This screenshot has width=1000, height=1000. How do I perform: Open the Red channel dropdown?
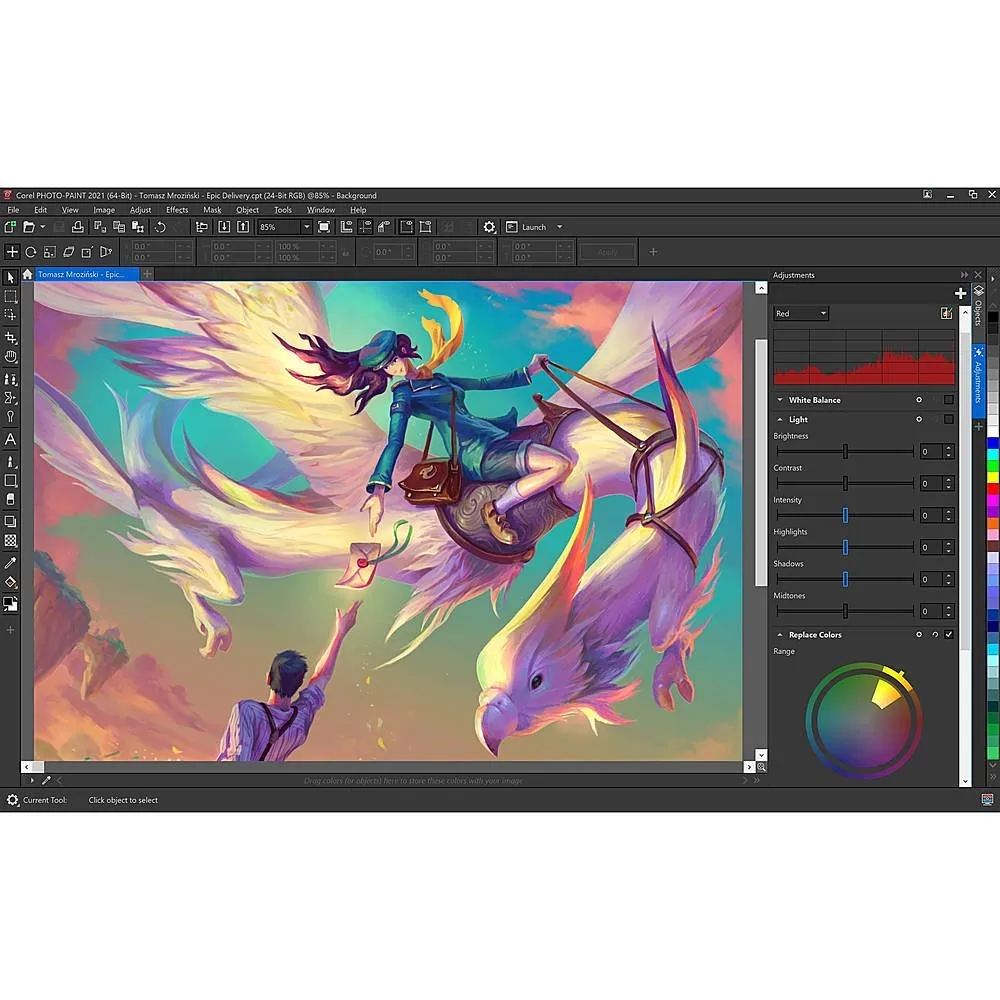801,313
